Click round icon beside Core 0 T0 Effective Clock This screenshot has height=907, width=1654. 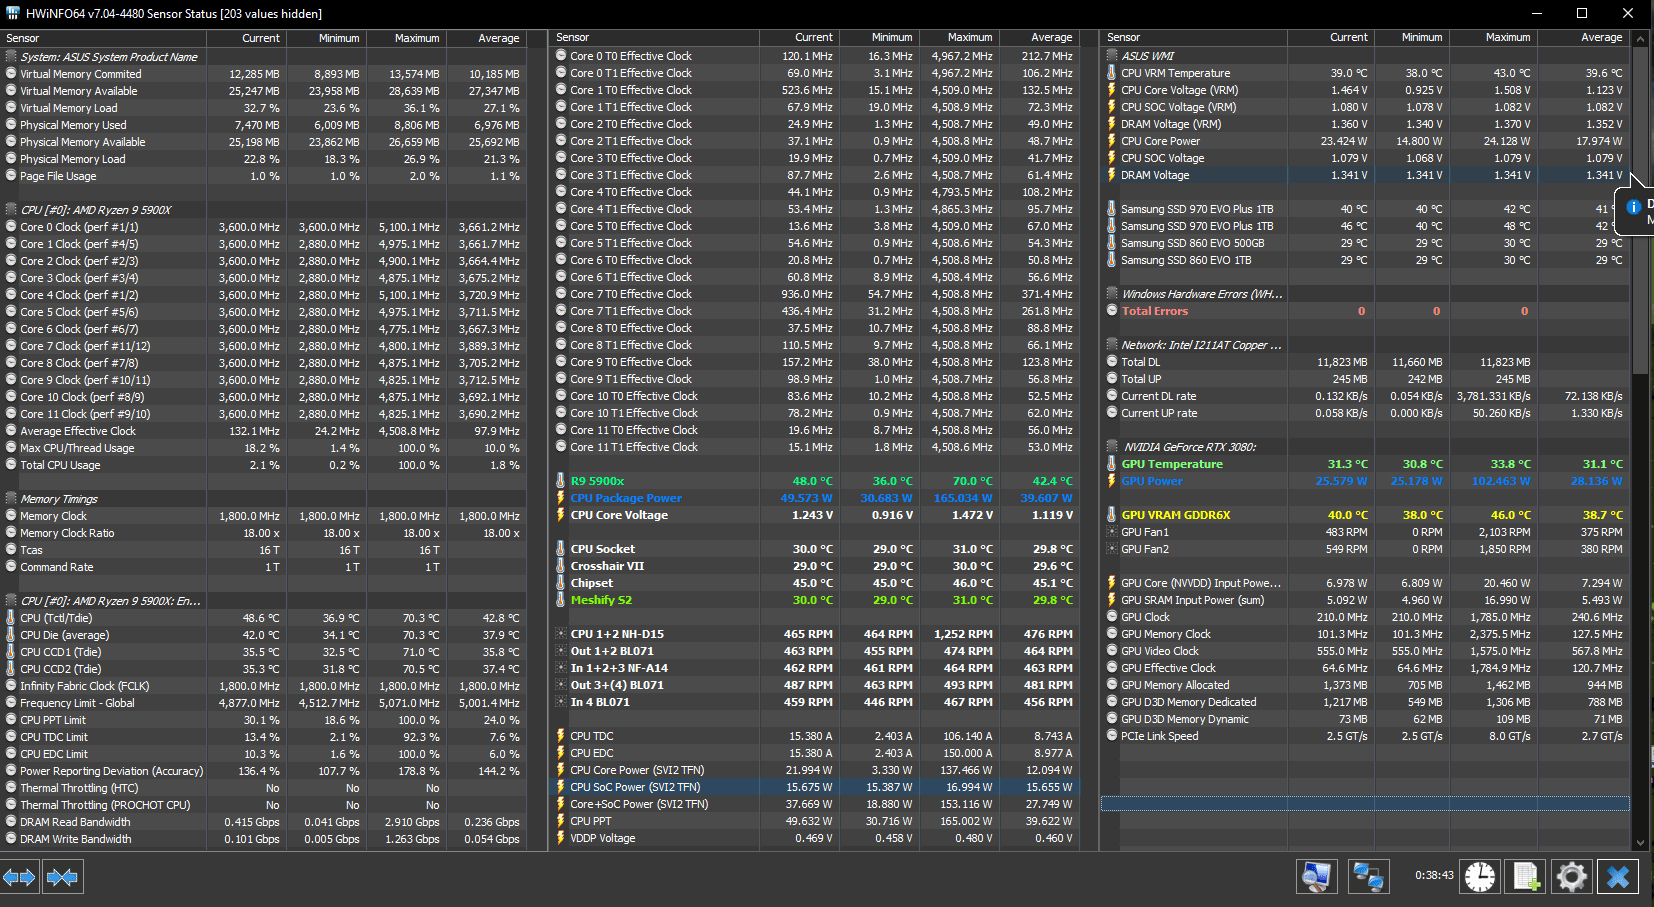click(x=561, y=56)
